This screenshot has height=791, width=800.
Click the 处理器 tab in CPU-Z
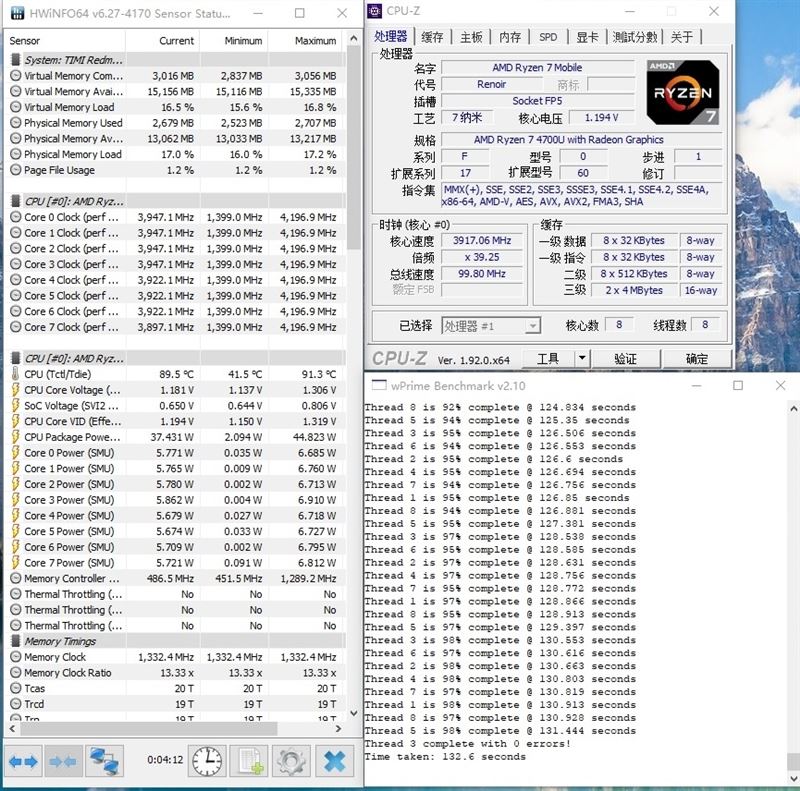pos(390,36)
